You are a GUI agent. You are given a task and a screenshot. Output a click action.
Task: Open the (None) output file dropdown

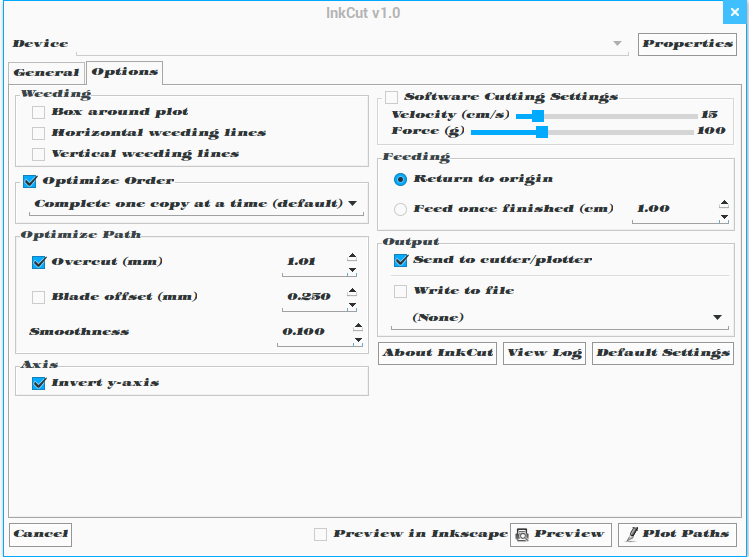560,318
